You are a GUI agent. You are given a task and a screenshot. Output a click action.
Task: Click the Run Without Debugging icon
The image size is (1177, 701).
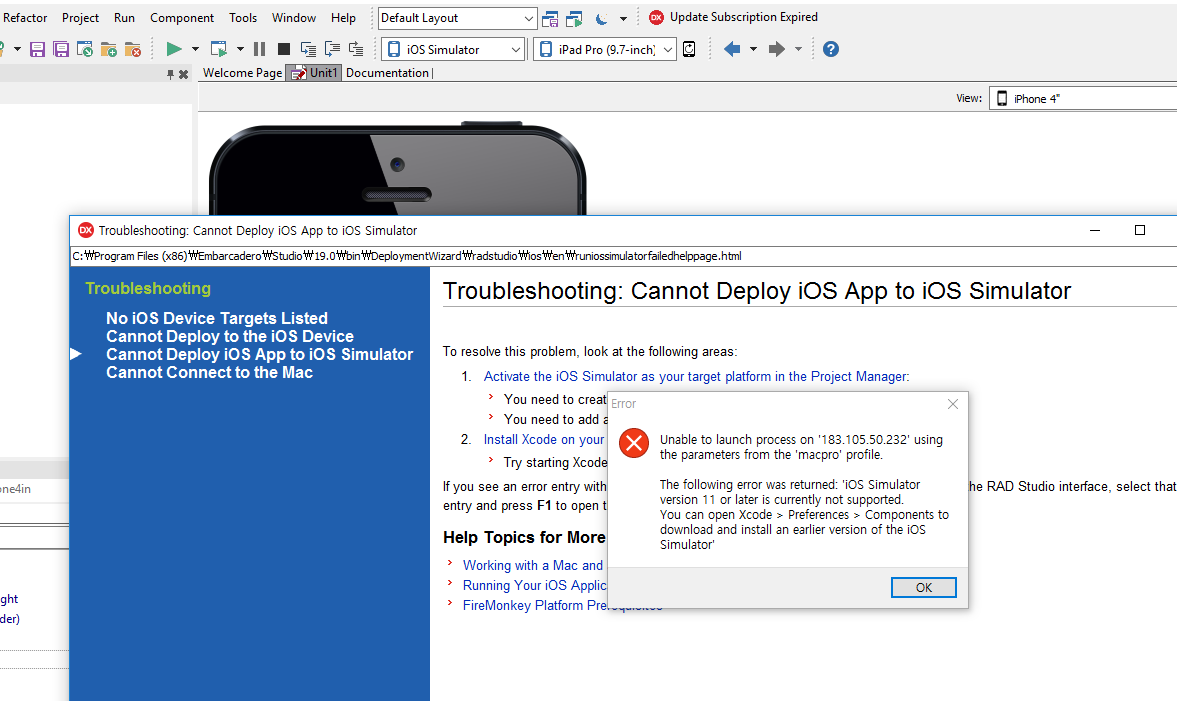(x=219, y=49)
